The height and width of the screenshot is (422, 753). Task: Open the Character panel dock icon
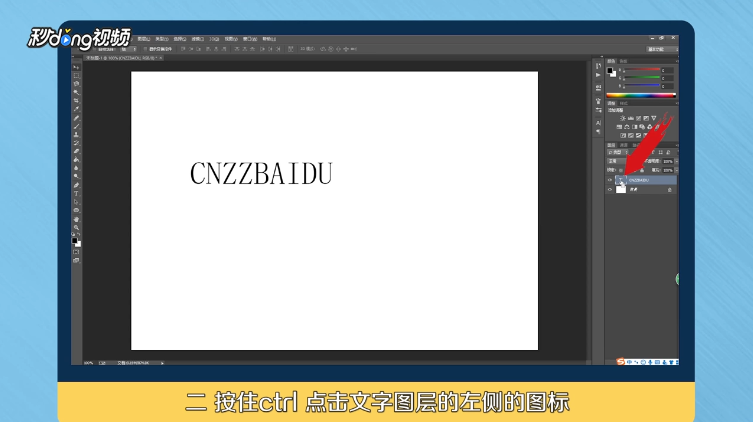point(598,123)
